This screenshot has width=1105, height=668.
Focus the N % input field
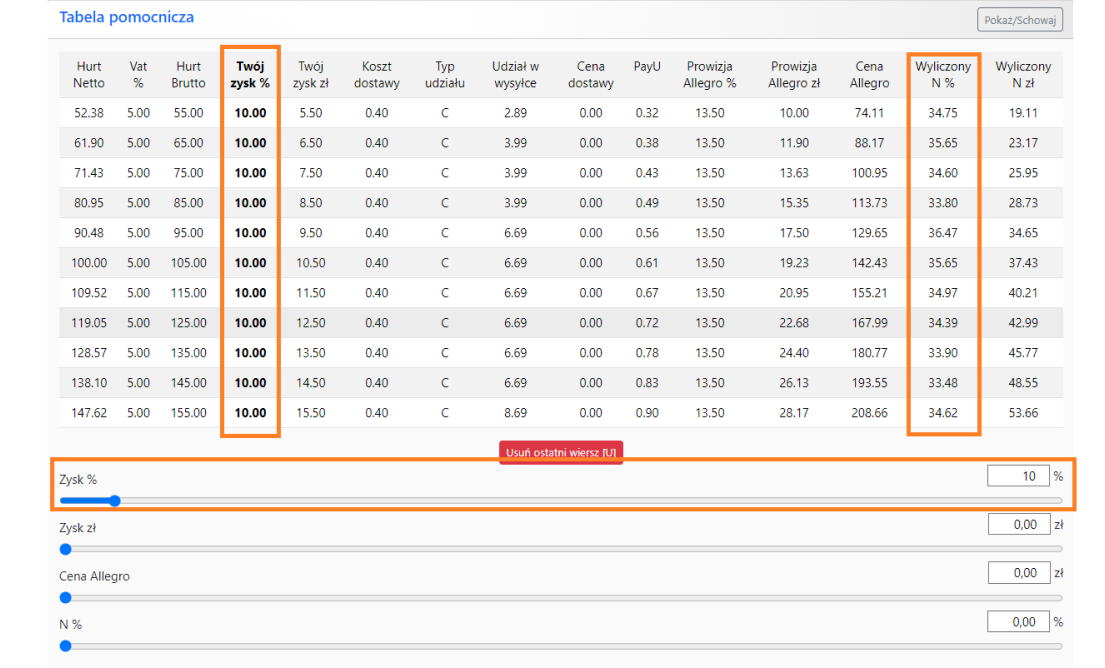(1017, 621)
